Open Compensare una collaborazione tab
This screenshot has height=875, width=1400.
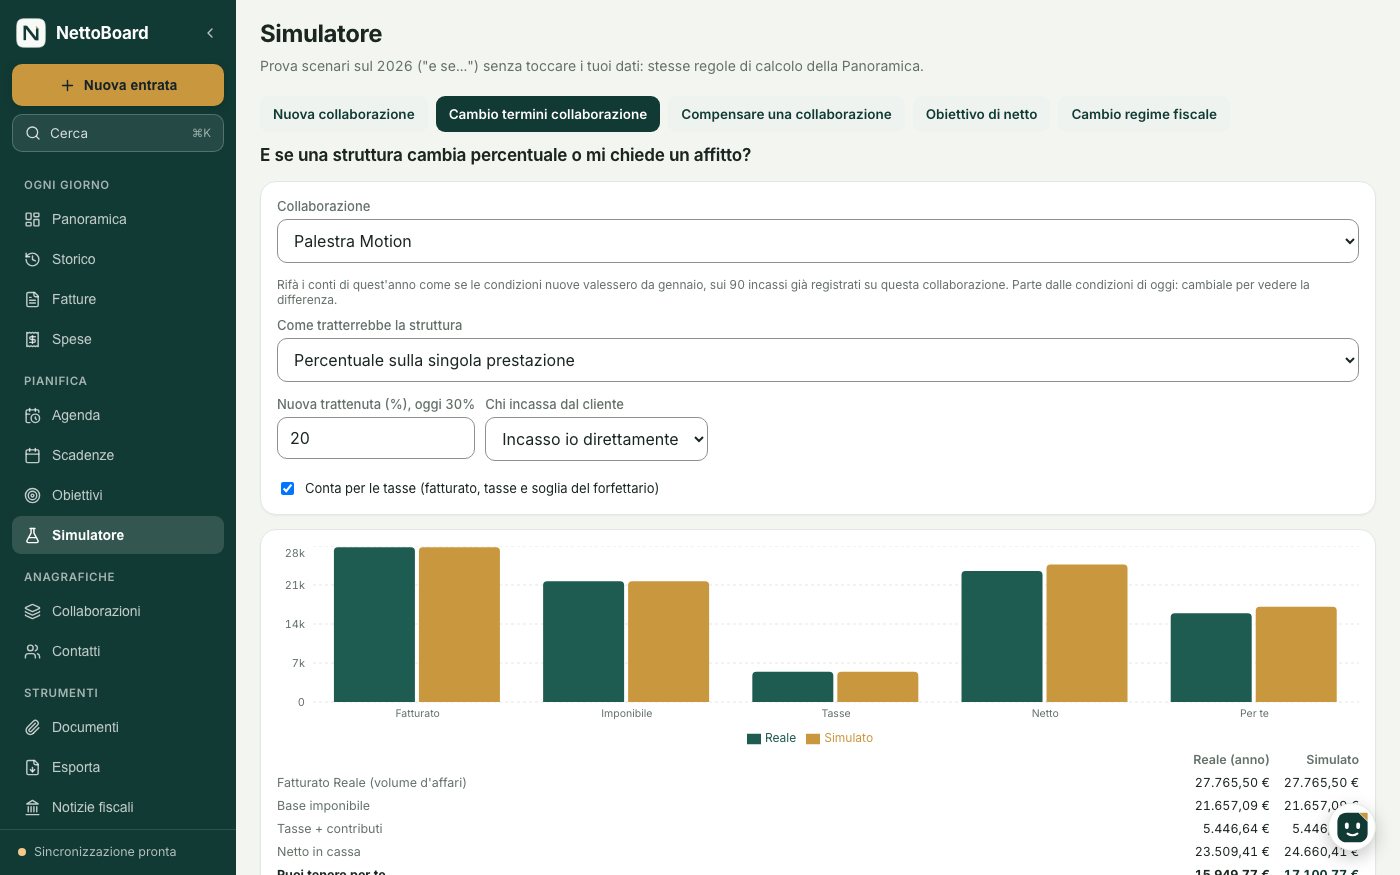pyautogui.click(x=786, y=114)
